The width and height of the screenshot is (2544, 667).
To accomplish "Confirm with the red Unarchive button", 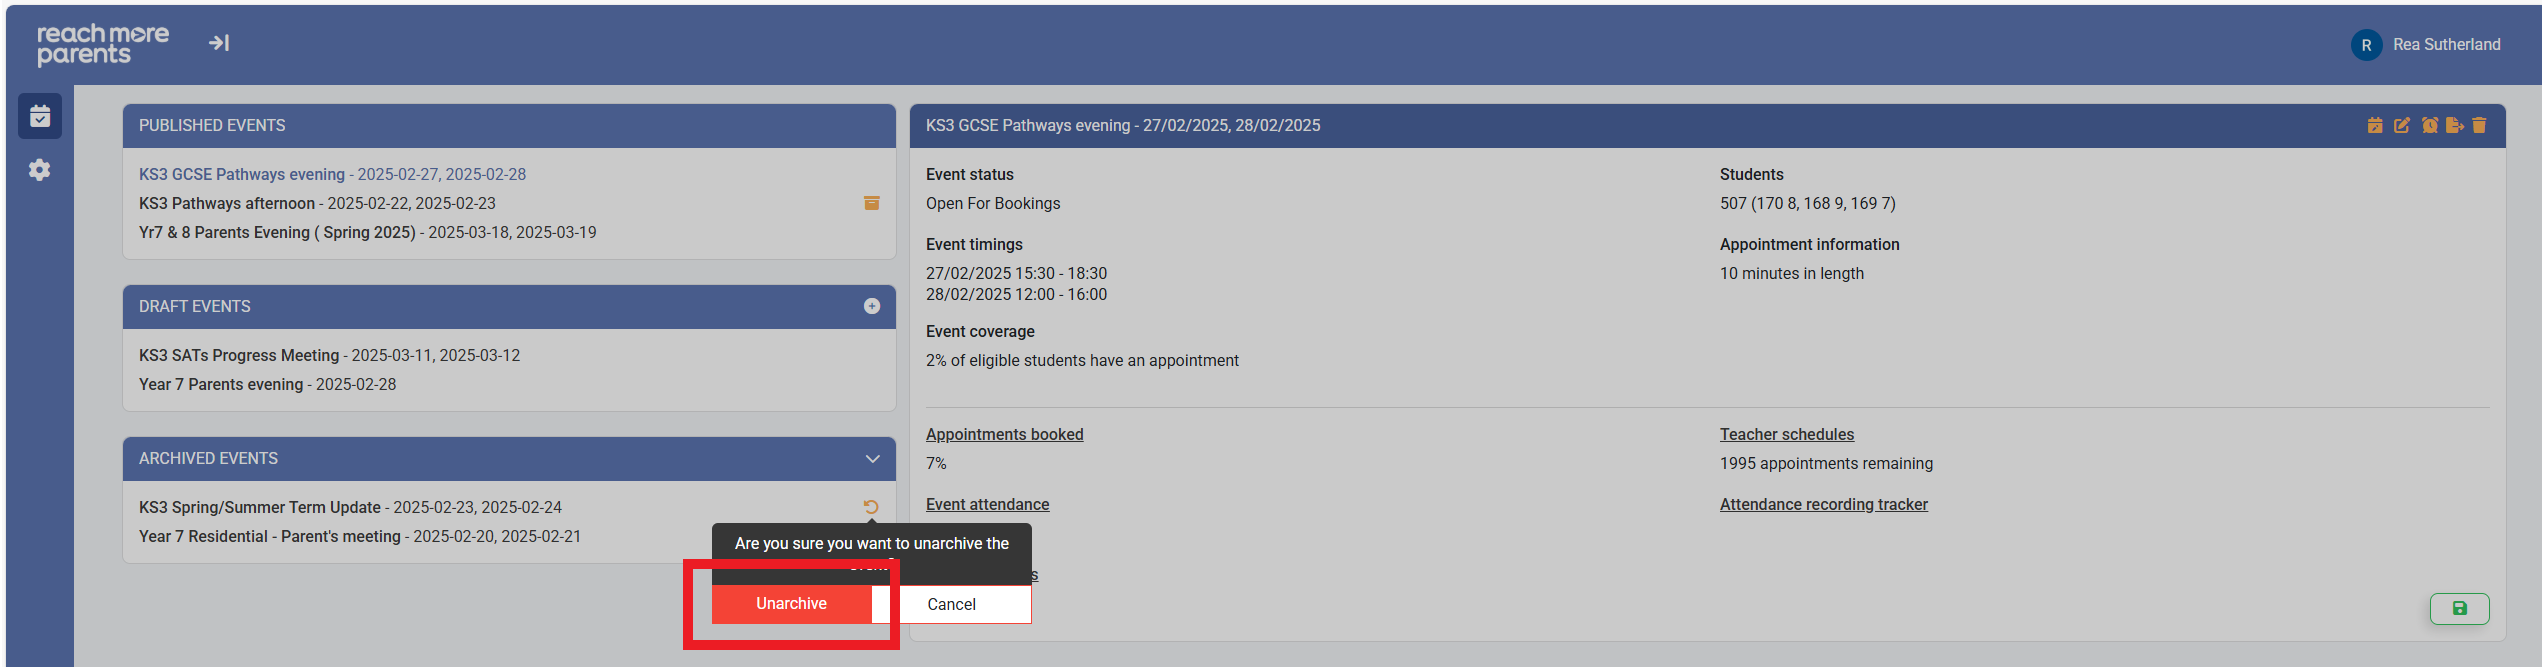I will [791, 604].
